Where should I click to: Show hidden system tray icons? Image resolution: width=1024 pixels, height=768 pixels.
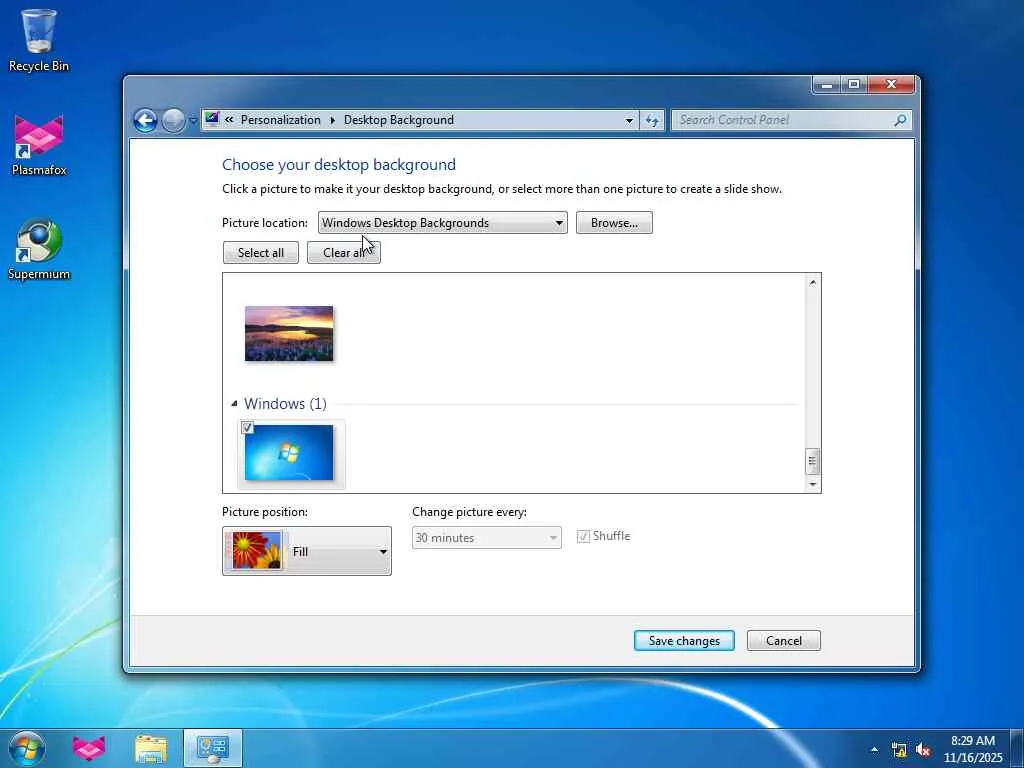[874, 749]
